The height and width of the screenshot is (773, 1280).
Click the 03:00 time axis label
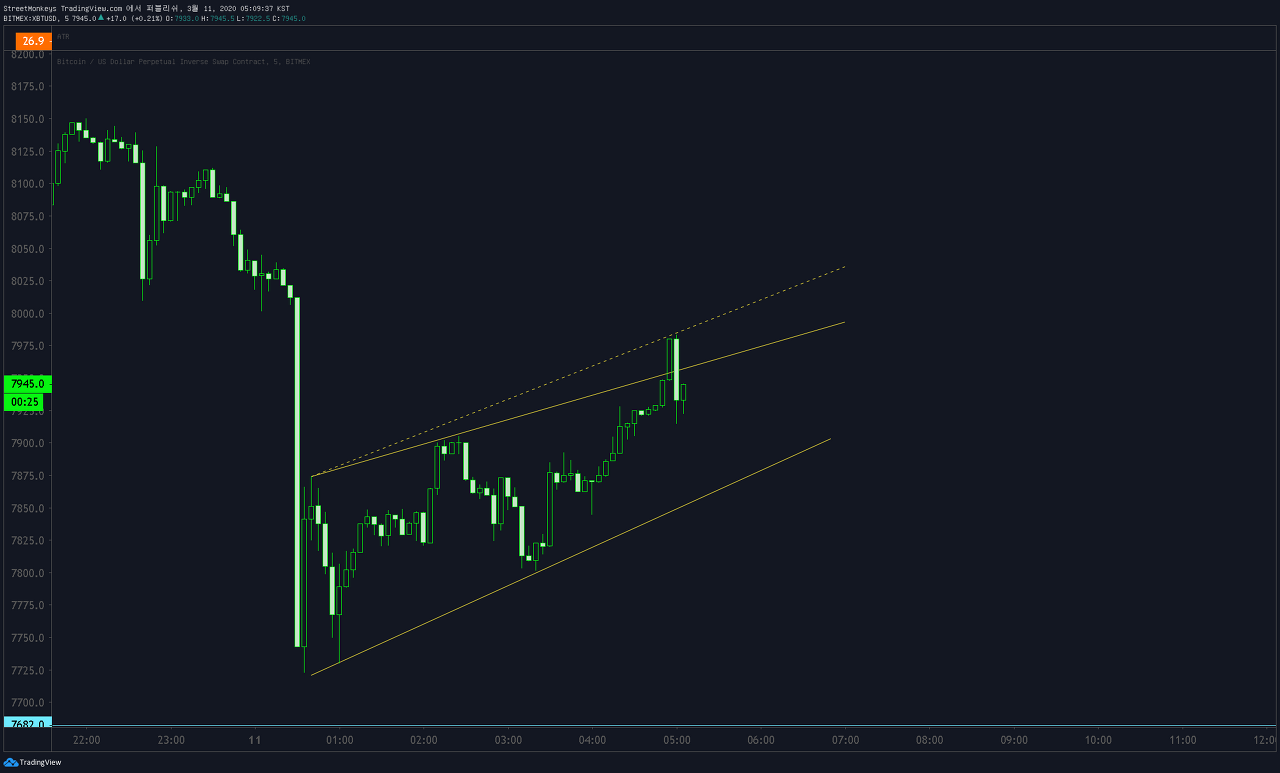508,740
